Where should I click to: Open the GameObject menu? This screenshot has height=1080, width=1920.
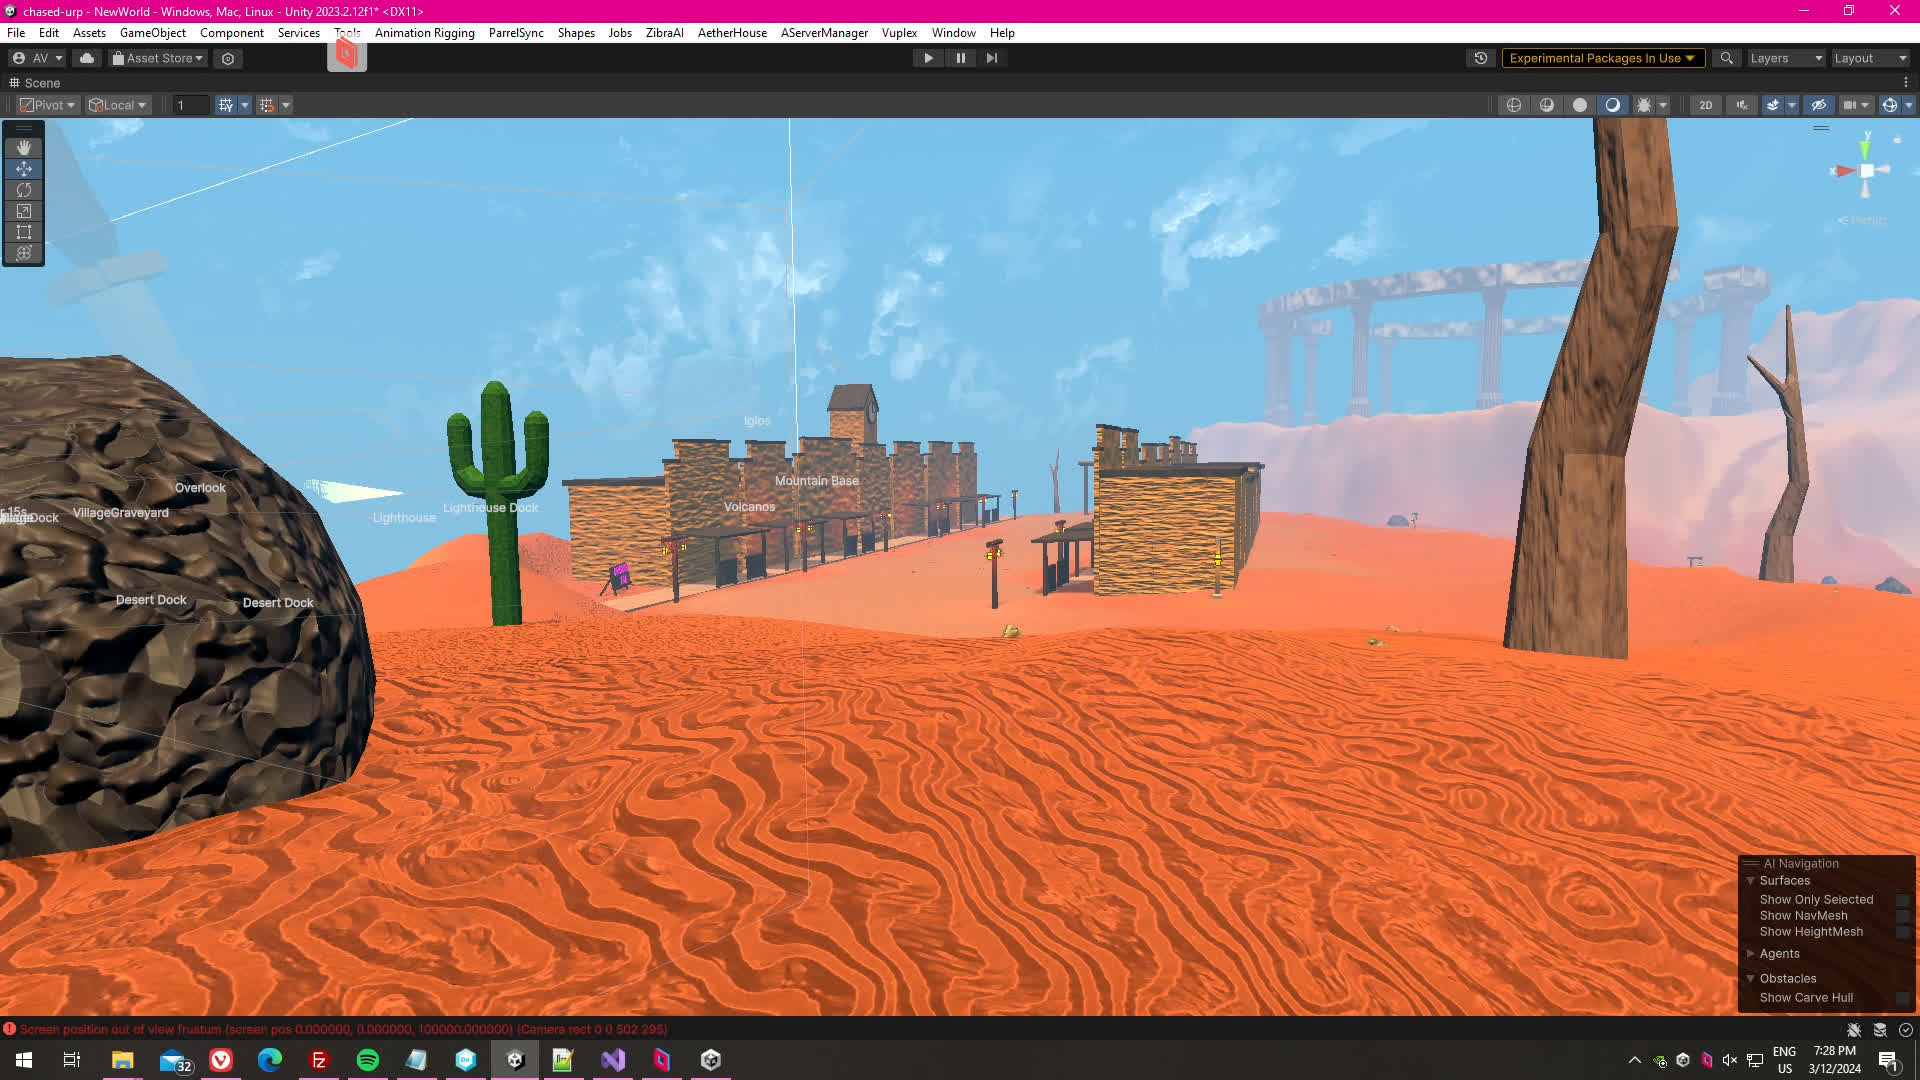click(152, 33)
